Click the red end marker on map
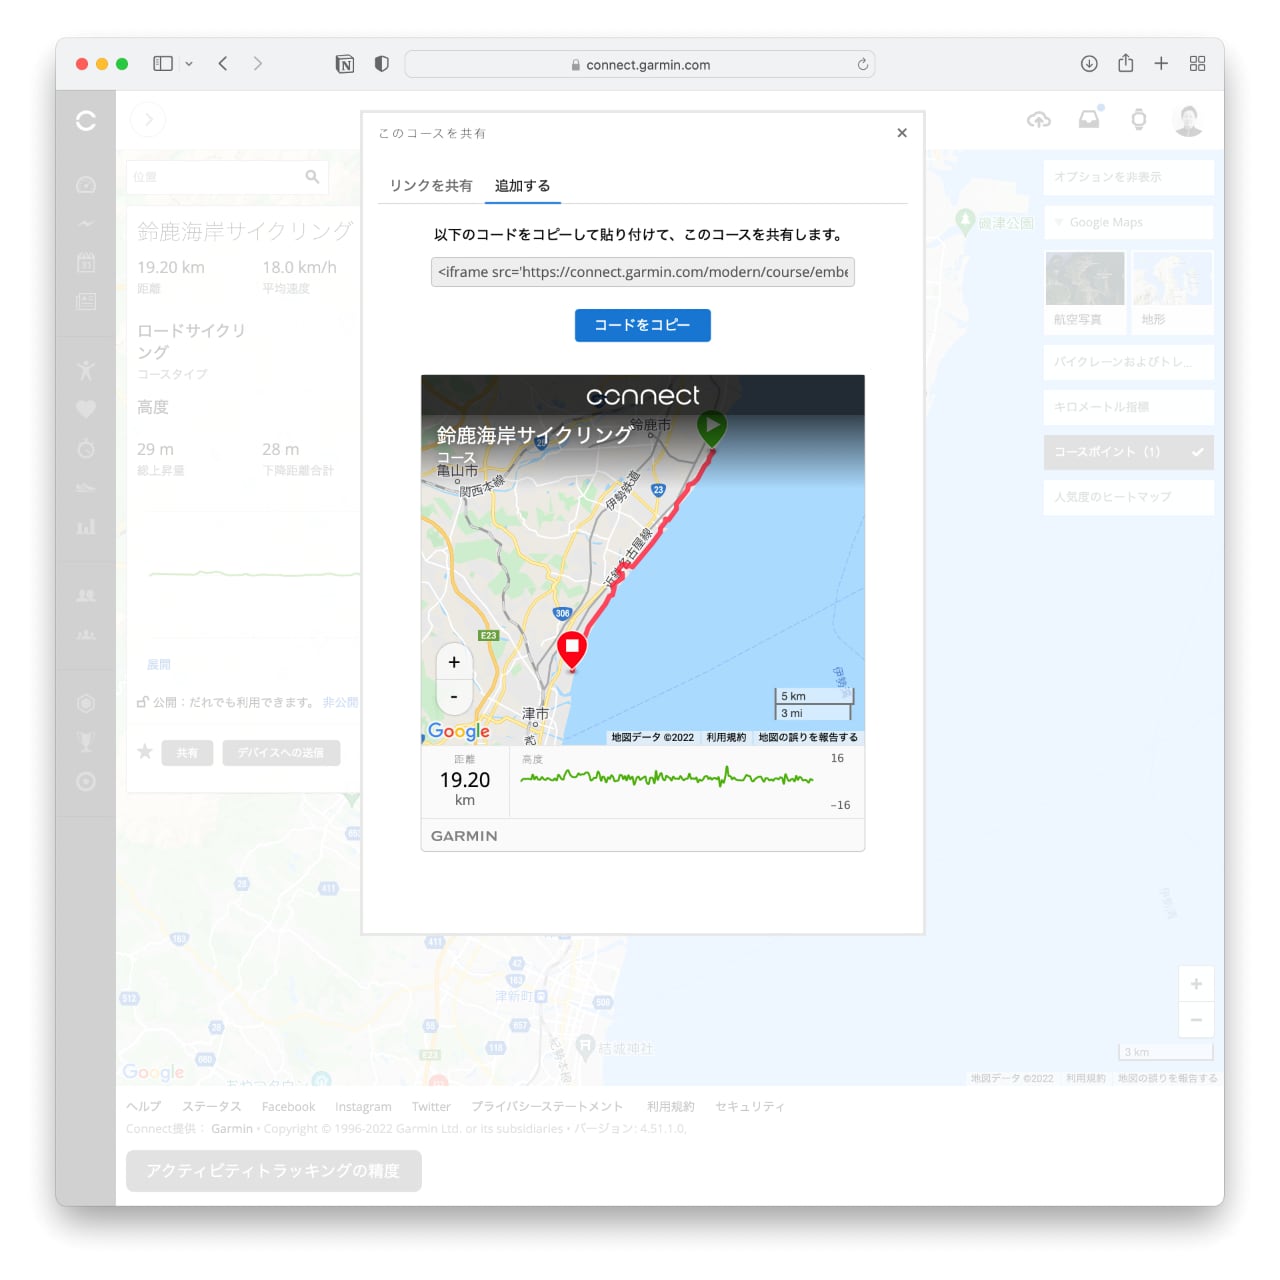The height and width of the screenshot is (1280, 1280). [x=571, y=648]
